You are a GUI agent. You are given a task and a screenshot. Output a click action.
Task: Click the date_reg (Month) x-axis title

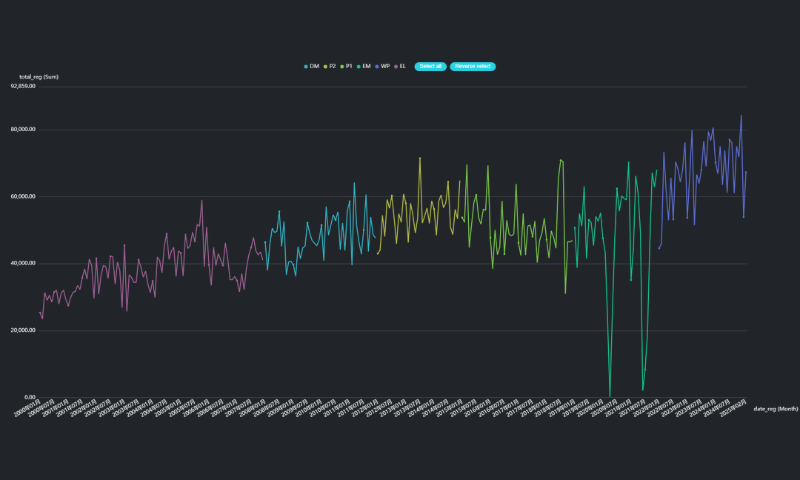coord(775,408)
